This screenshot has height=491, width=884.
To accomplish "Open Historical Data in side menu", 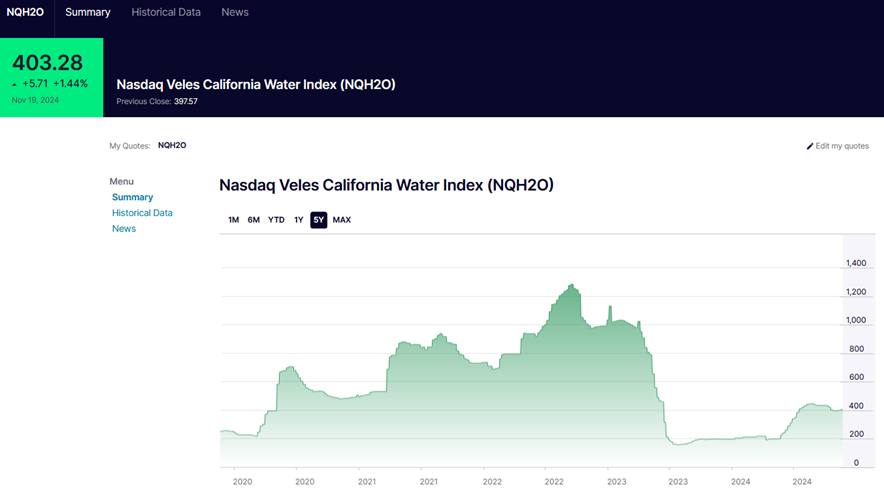I will click(142, 213).
